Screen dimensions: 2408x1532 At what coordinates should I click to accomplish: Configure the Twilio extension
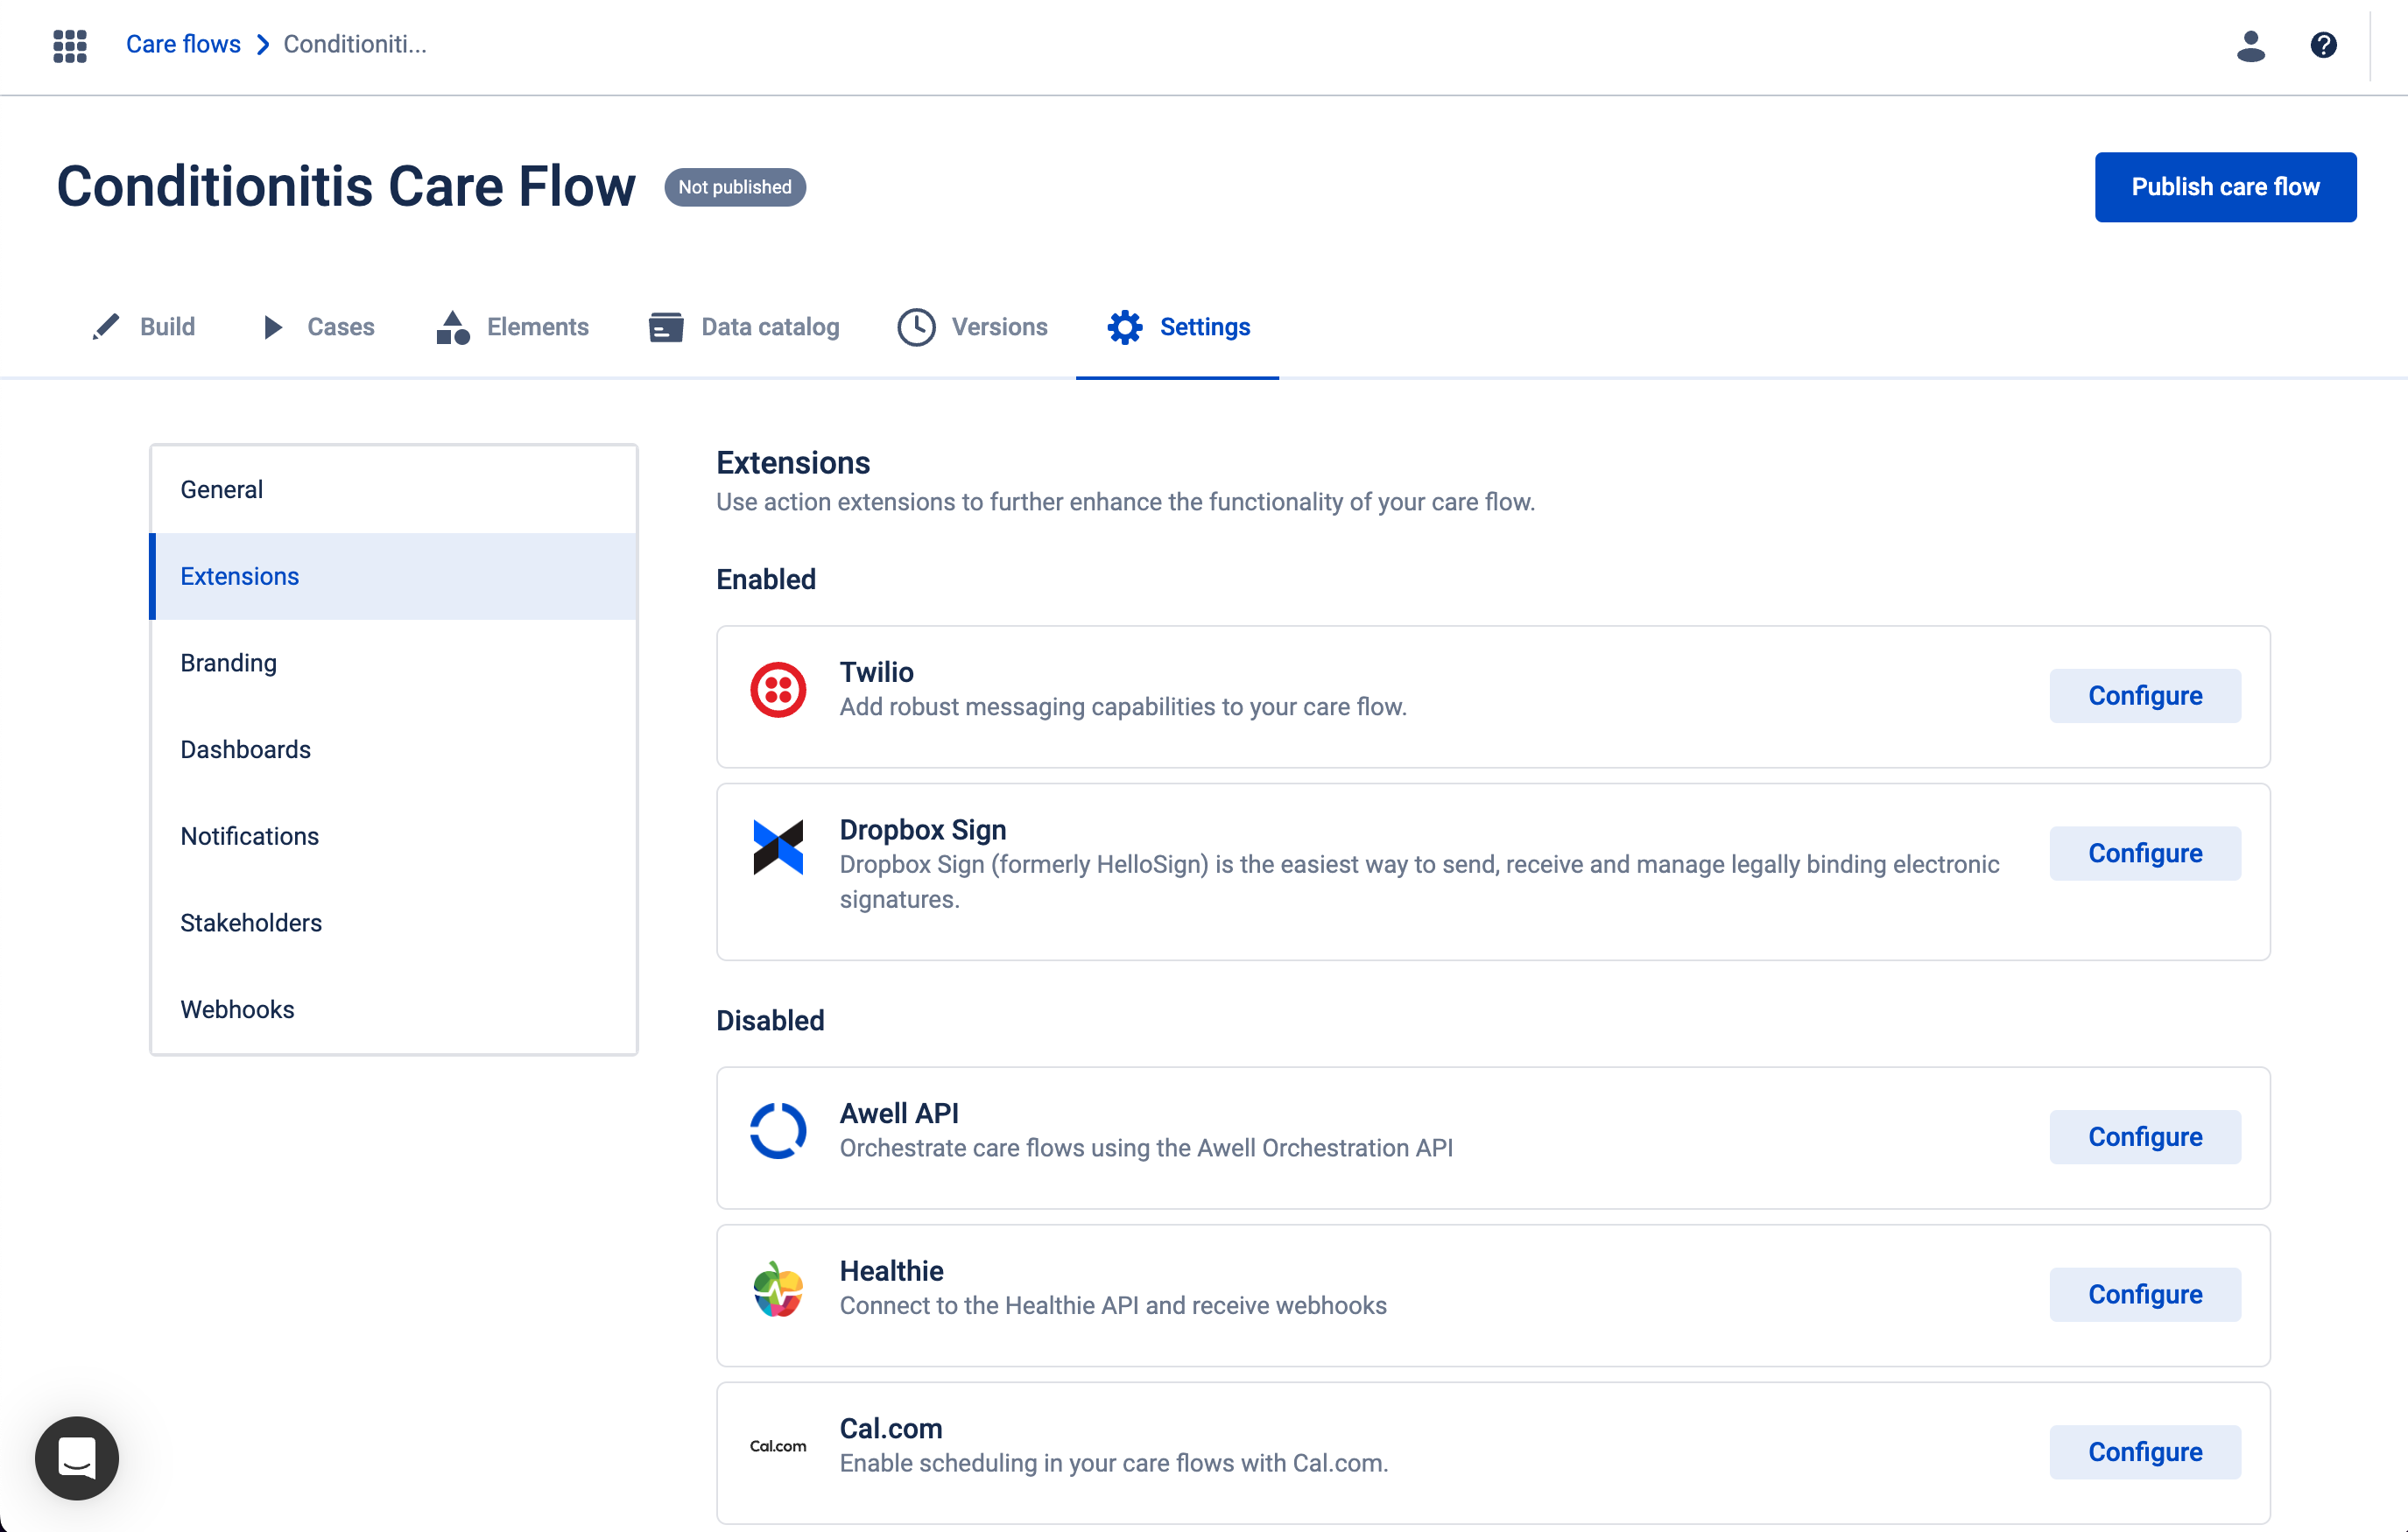tap(2144, 695)
